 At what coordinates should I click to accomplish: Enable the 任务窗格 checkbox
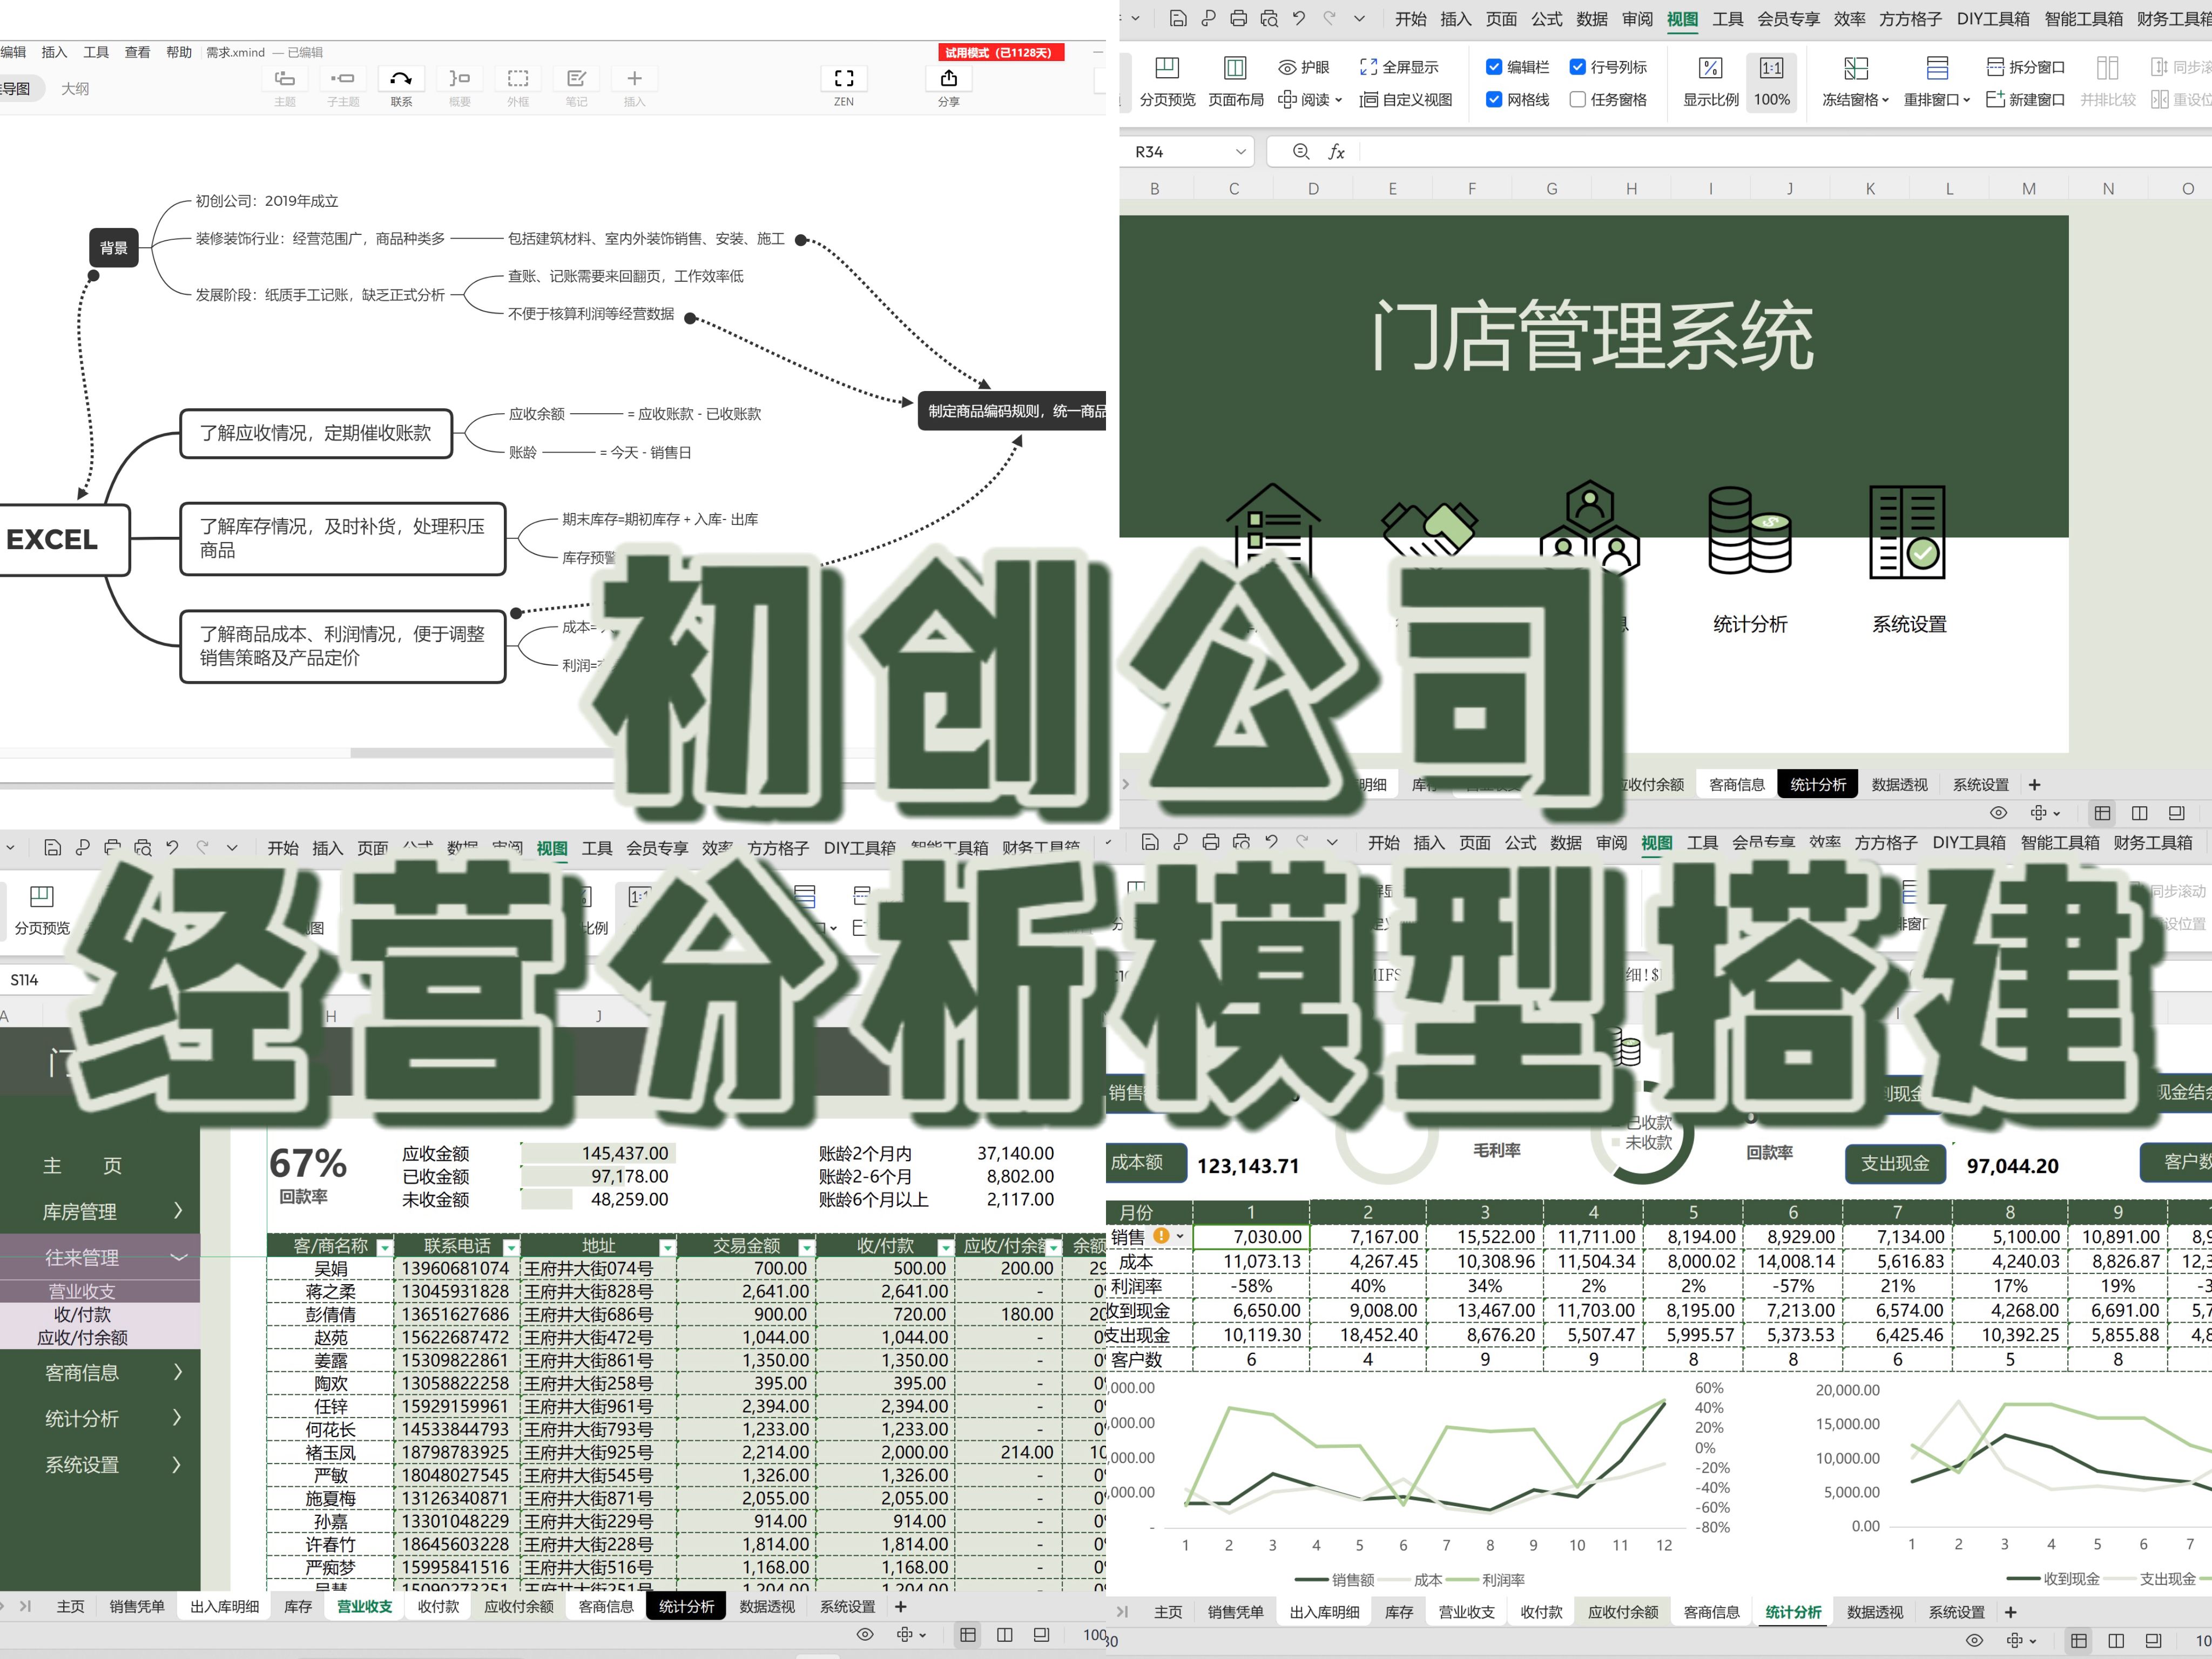pyautogui.click(x=1578, y=100)
